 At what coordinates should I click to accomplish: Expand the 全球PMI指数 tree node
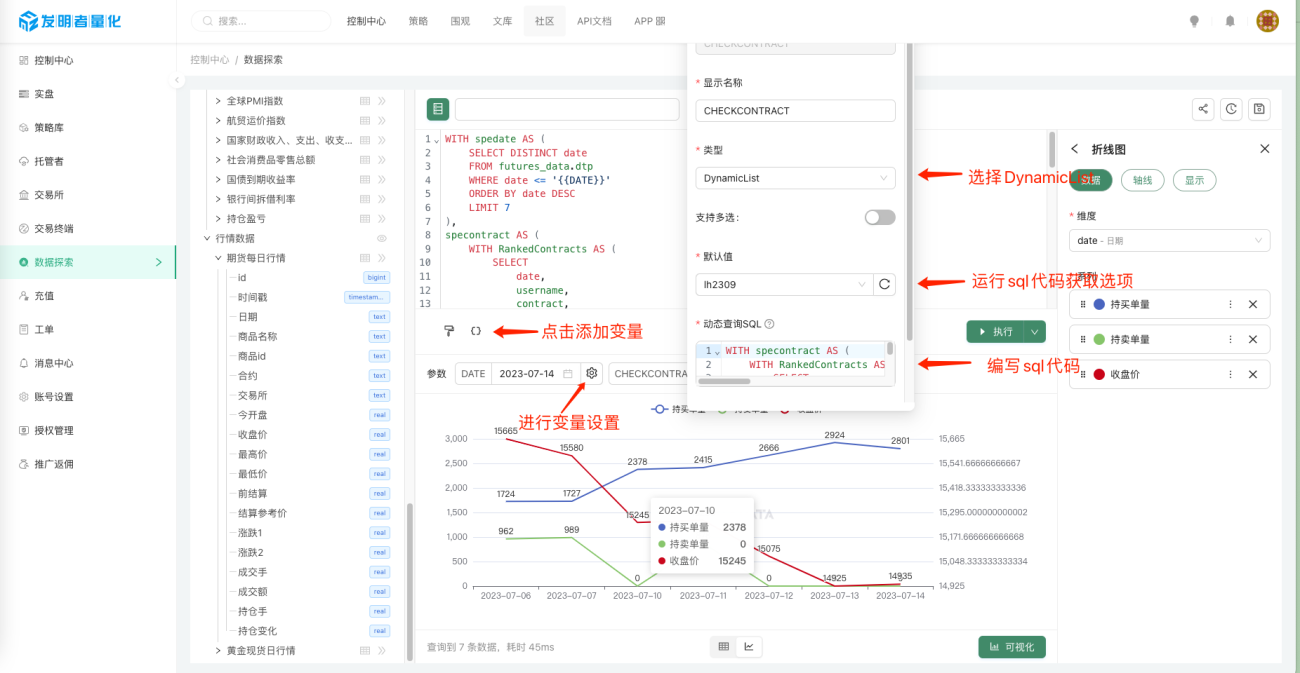tap(218, 101)
